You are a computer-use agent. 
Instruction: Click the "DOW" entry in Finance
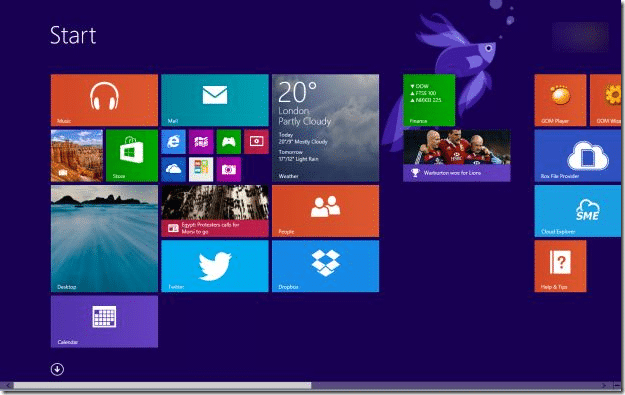[x=419, y=86]
